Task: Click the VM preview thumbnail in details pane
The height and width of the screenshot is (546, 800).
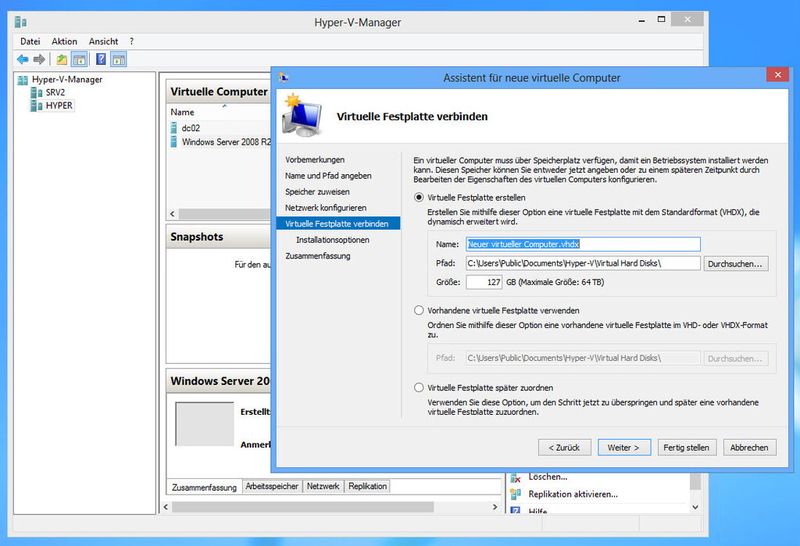Action: pyautogui.click(x=204, y=424)
